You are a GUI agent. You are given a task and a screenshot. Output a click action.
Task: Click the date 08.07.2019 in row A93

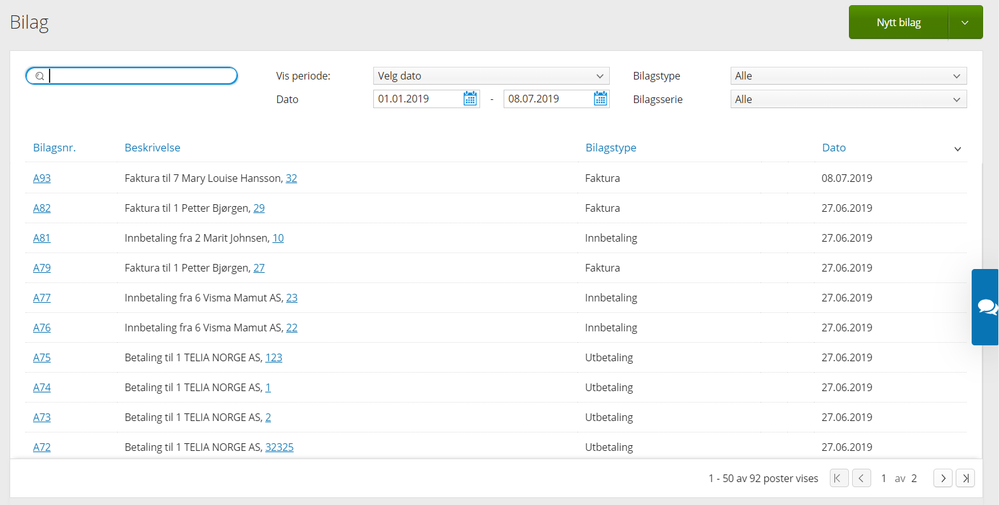[x=847, y=178]
